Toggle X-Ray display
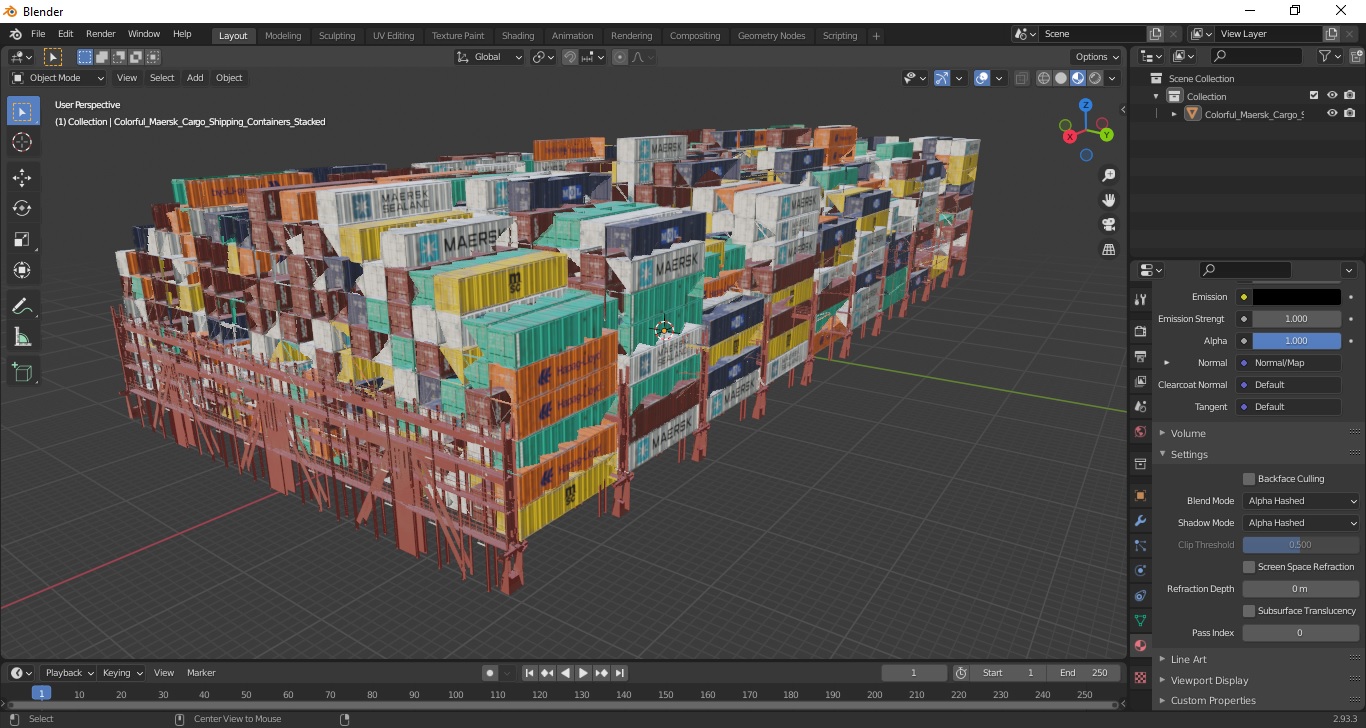This screenshot has width=1366, height=728. pos(1021,78)
